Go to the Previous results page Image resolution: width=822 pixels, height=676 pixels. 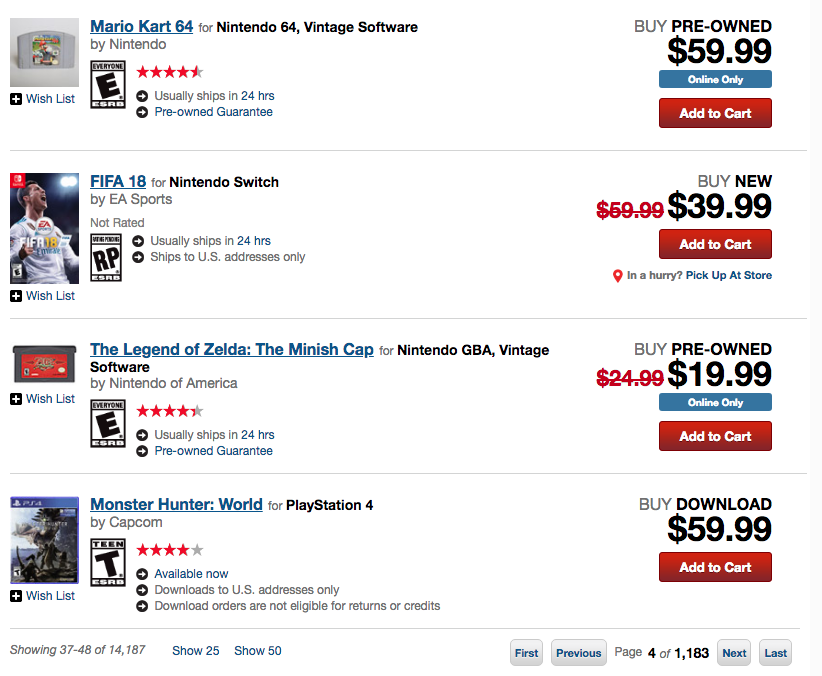(x=578, y=653)
